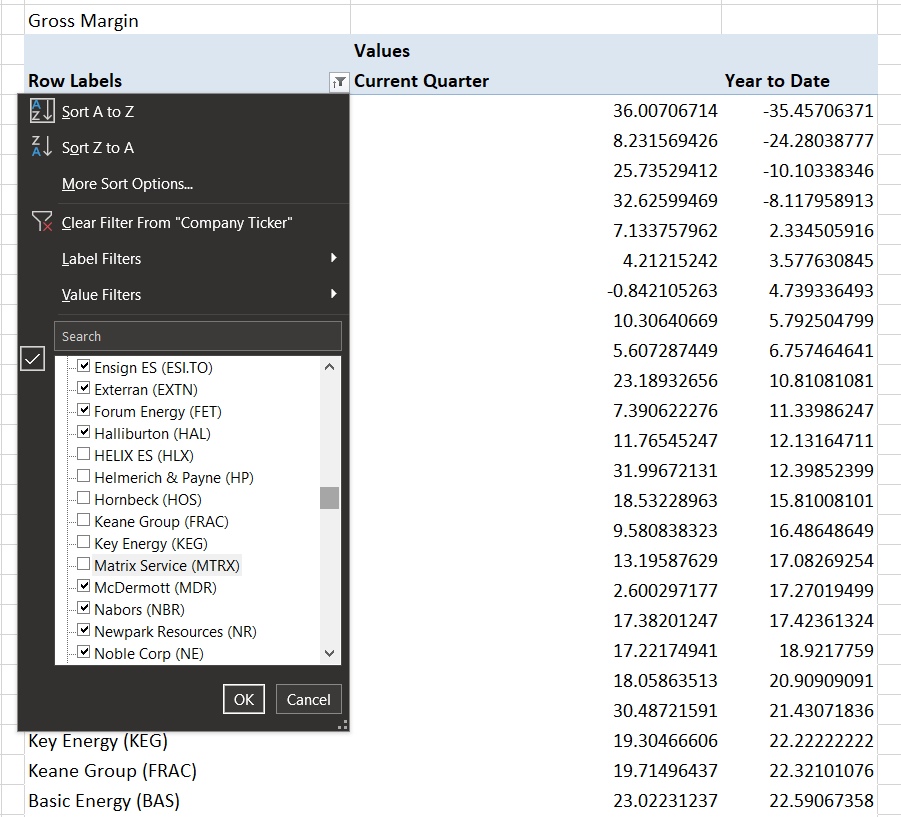
Task: Click the scroll down arrow in filter list
Action: [x=330, y=654]
